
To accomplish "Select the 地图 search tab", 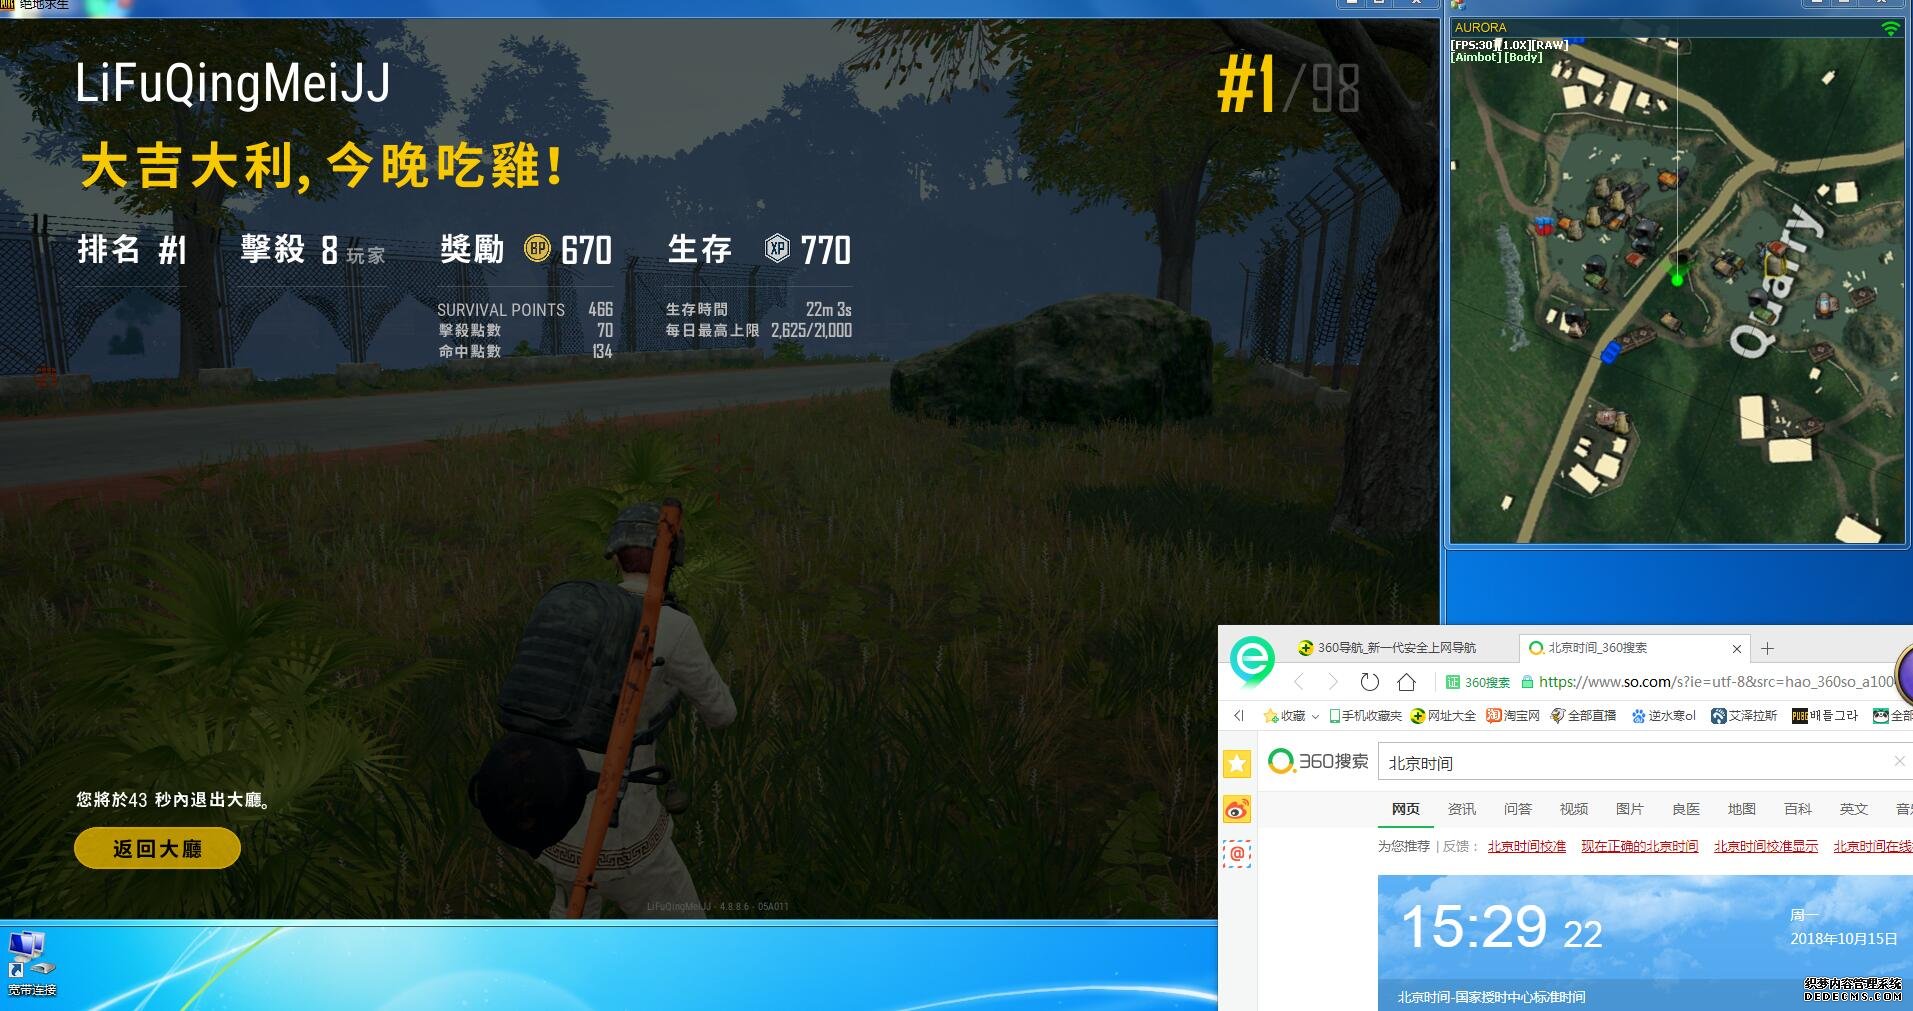I will [x=1741, y=809].
